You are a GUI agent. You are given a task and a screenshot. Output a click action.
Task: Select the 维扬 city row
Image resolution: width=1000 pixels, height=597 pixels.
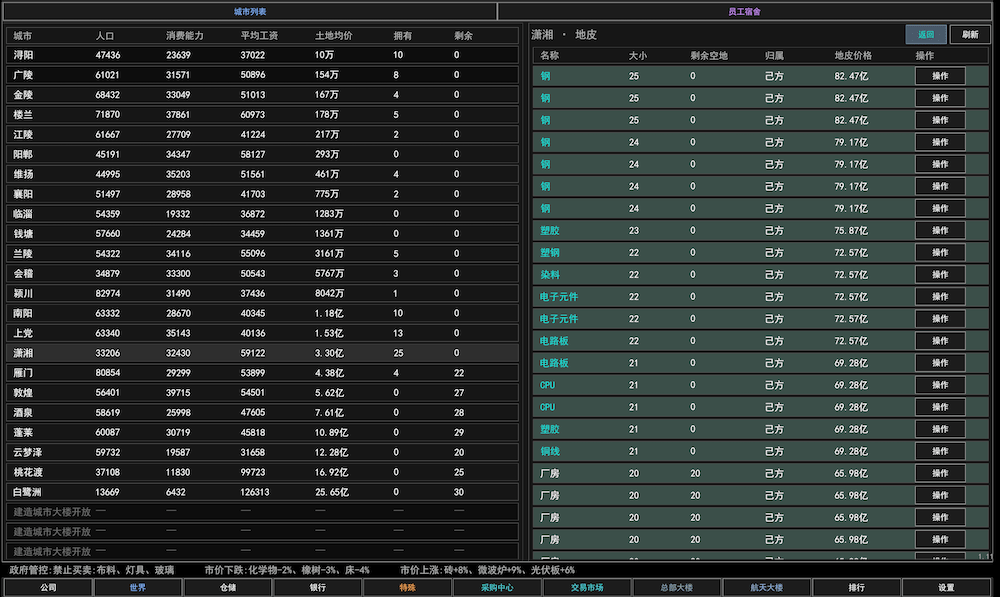pos(262,174)
